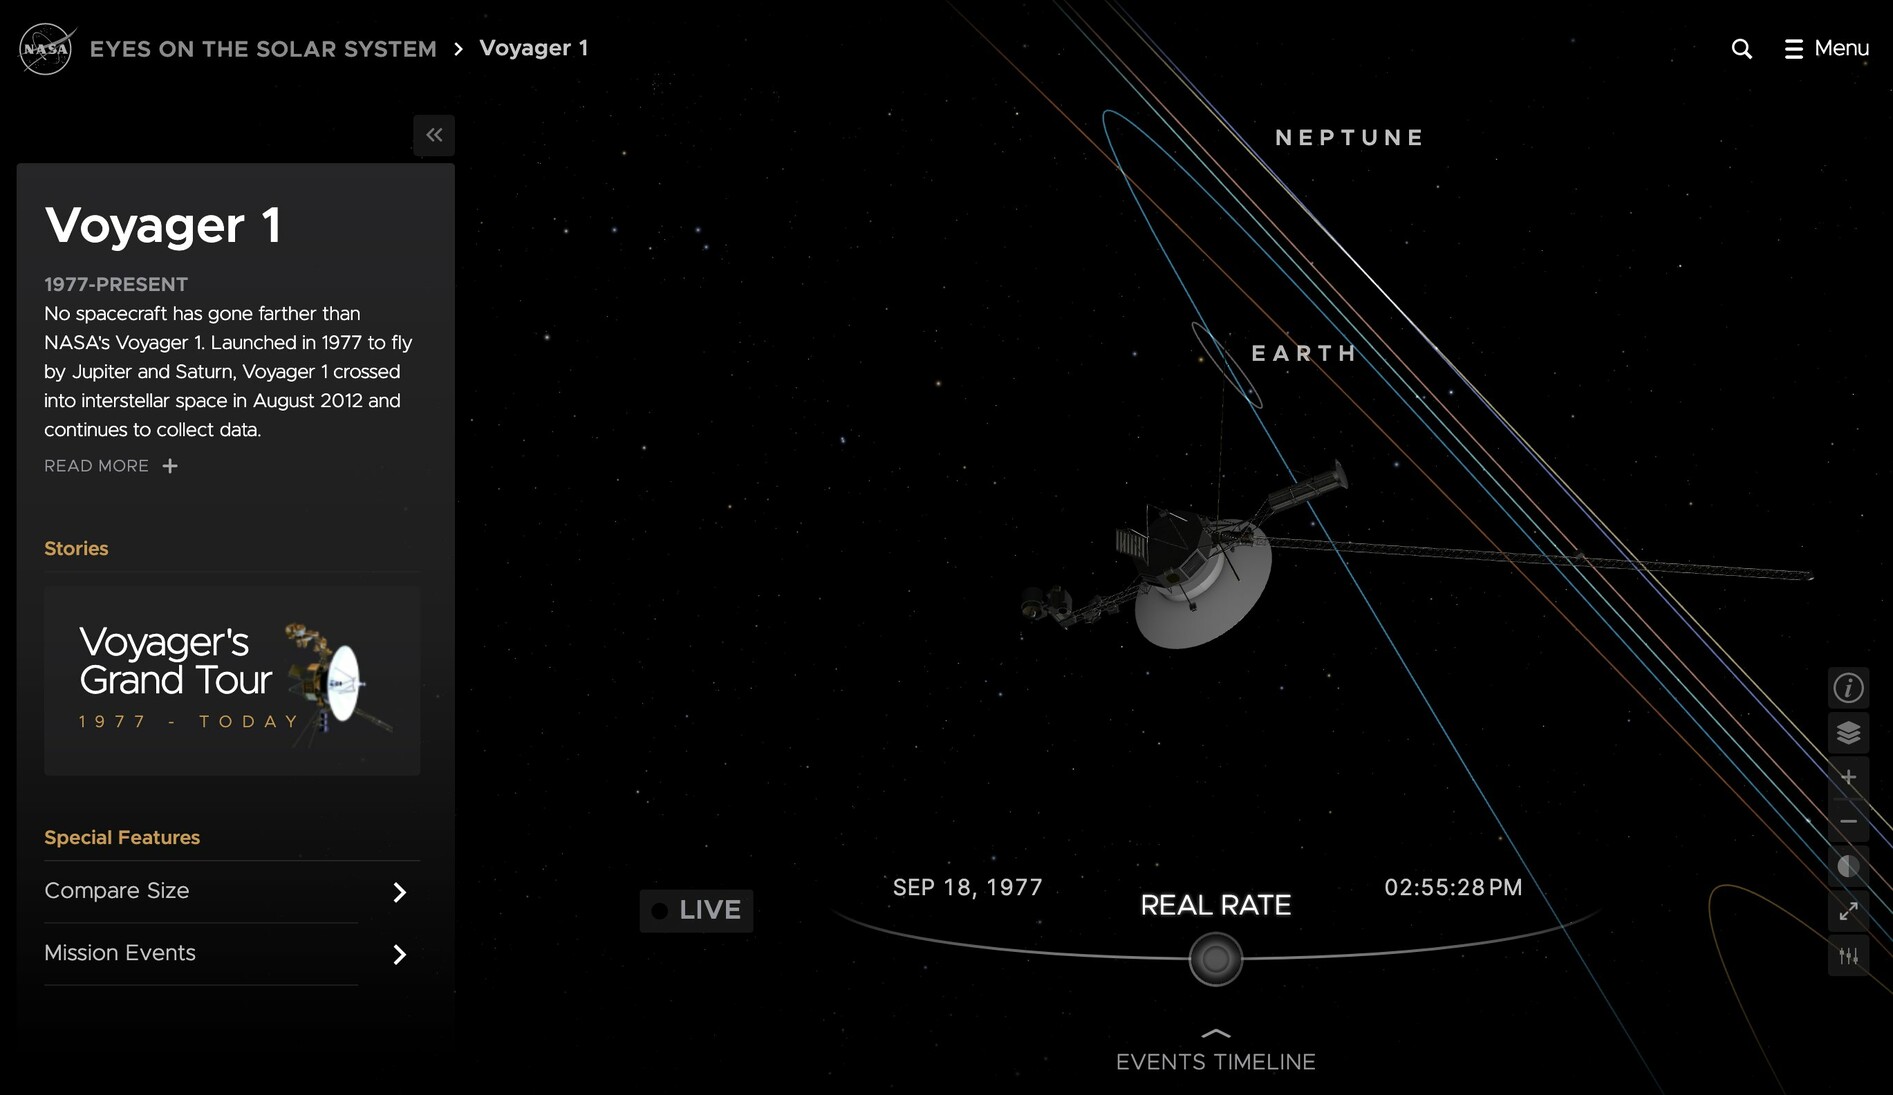Open the info panel icon

pyautogui.click(x=1848, y=688)
